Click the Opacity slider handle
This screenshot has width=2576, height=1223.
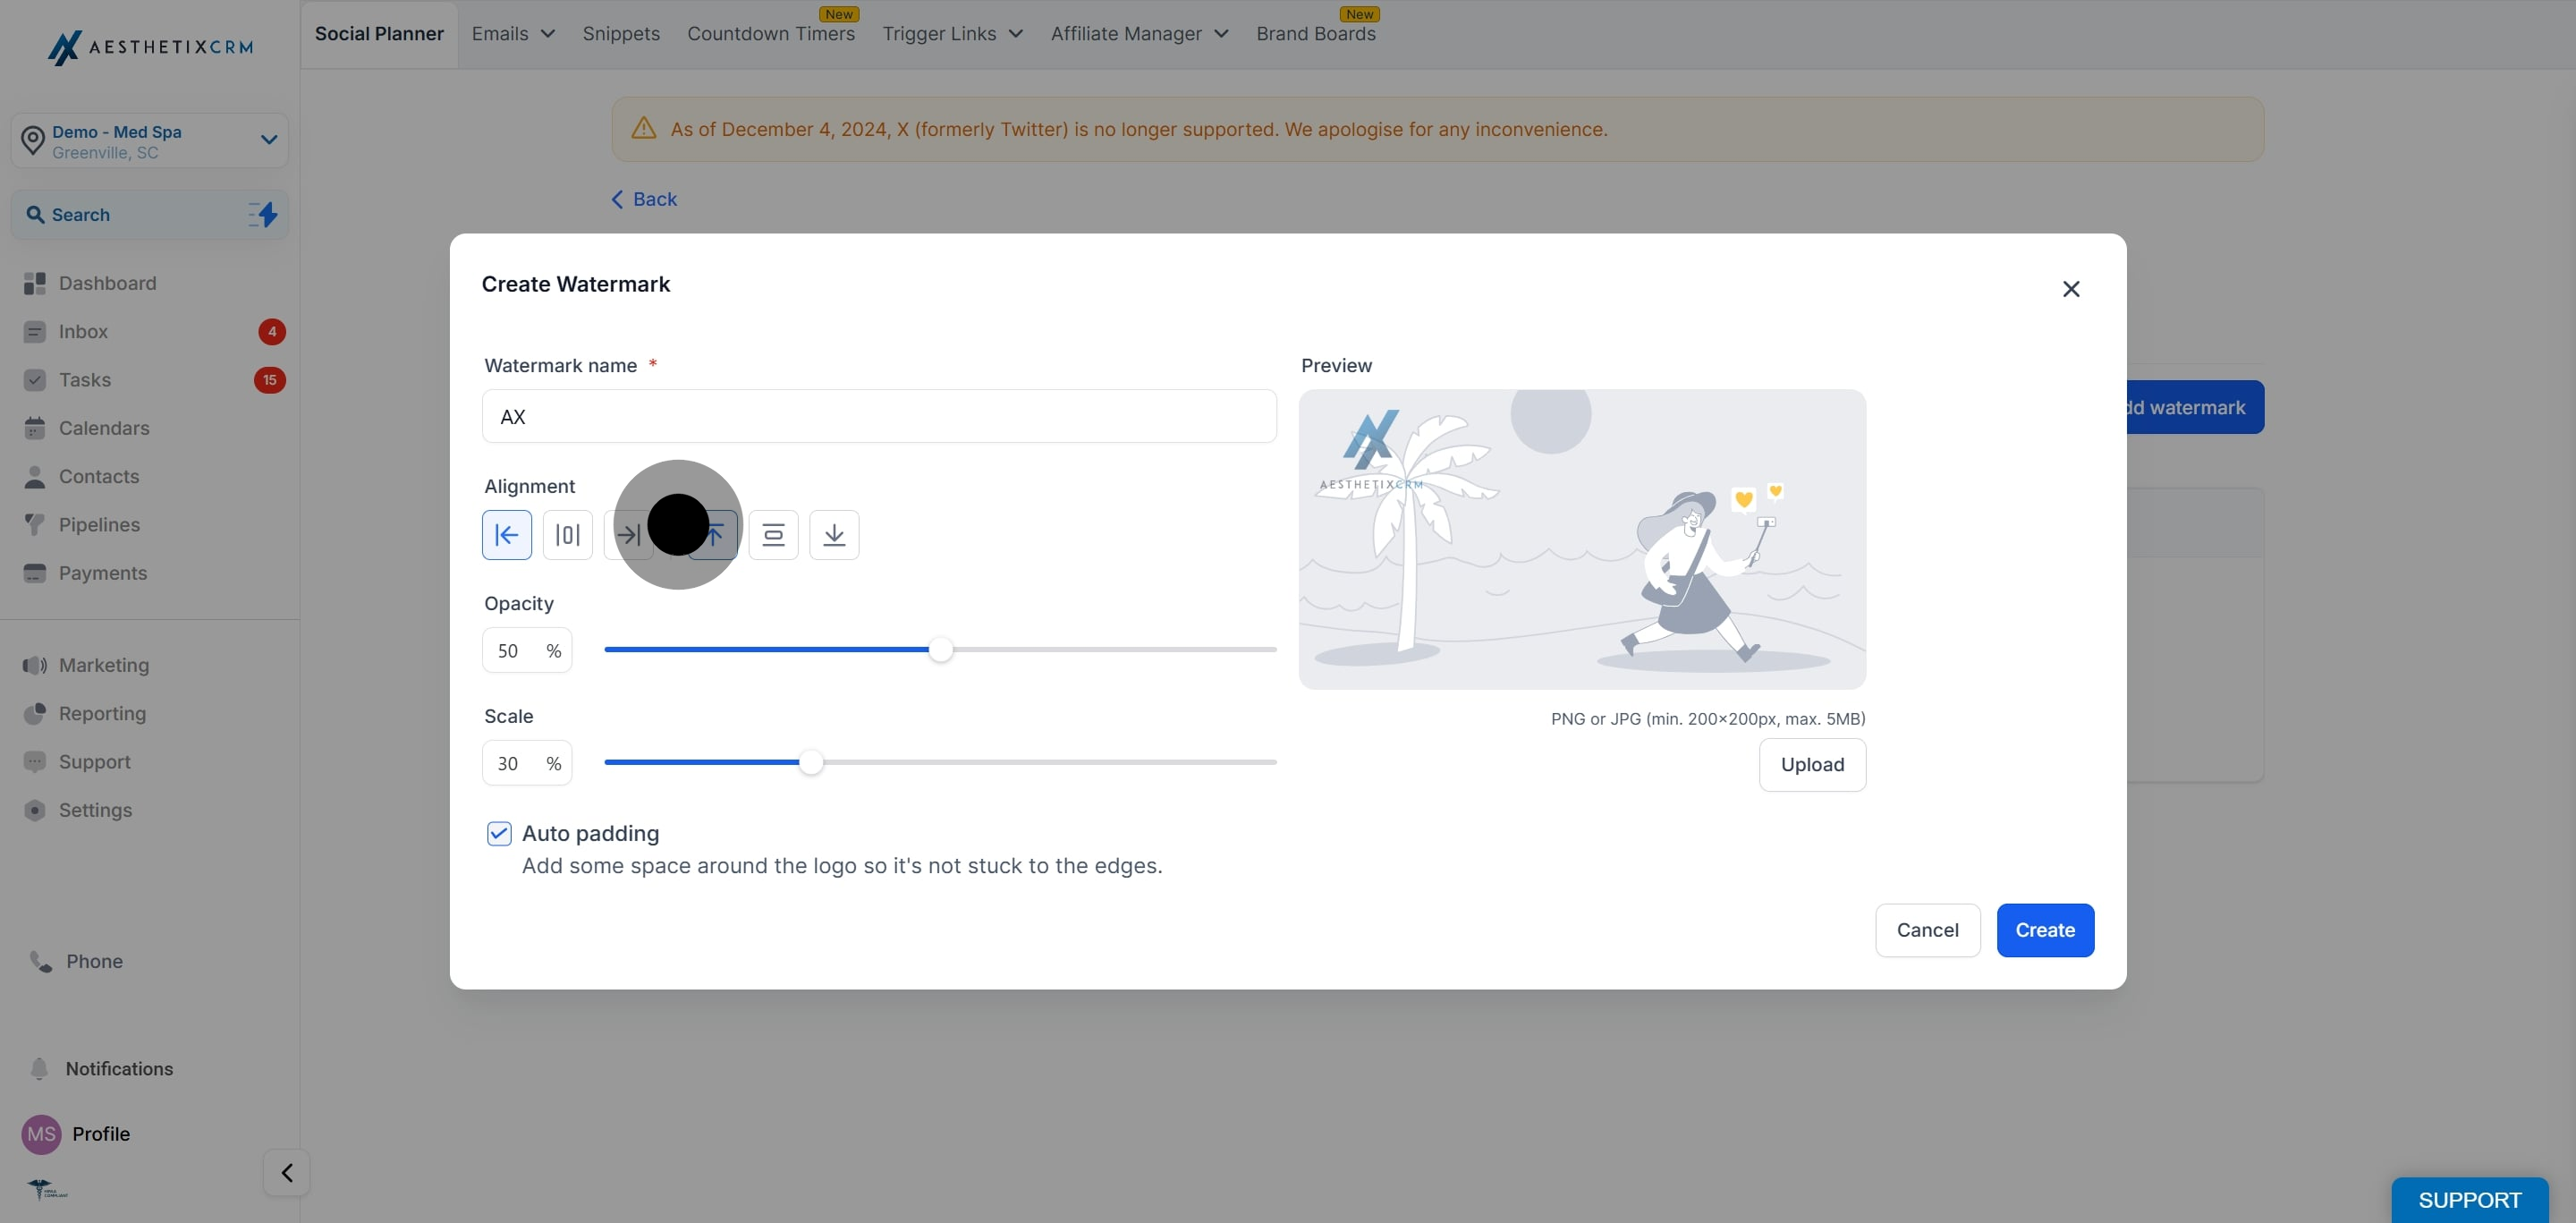click(940, 650)
